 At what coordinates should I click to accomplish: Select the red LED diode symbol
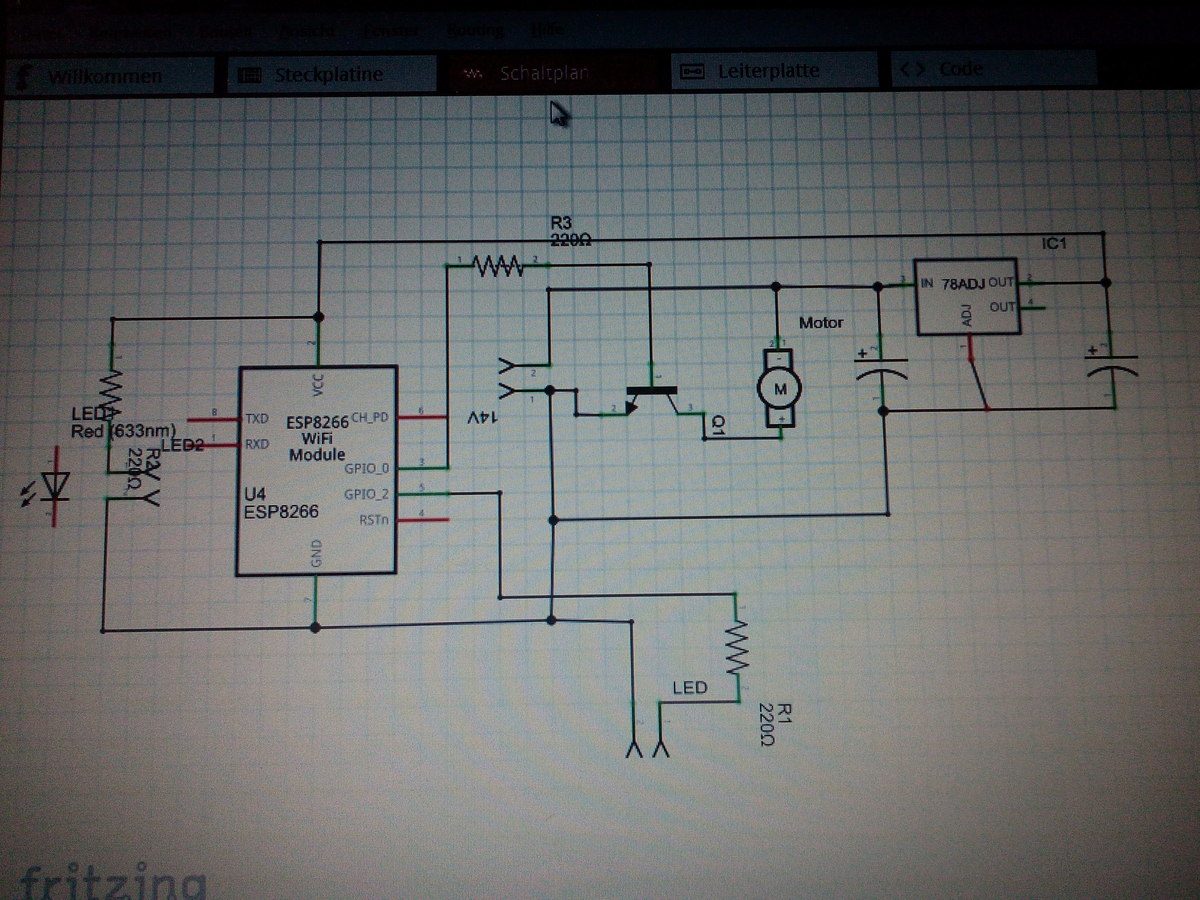(57, 487)
